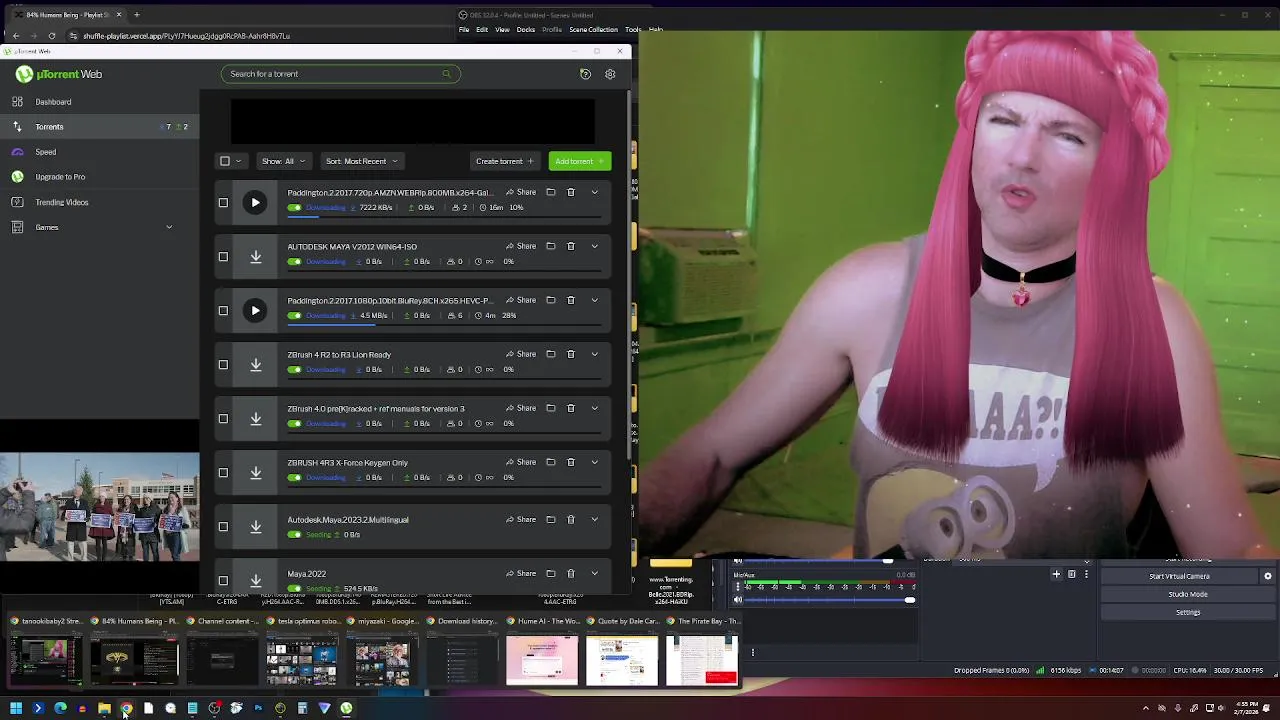This screenshot has width=1280, height=720.
Task: Delete the Paddington 720p AMZN torrent
Action: pos(571,192)
